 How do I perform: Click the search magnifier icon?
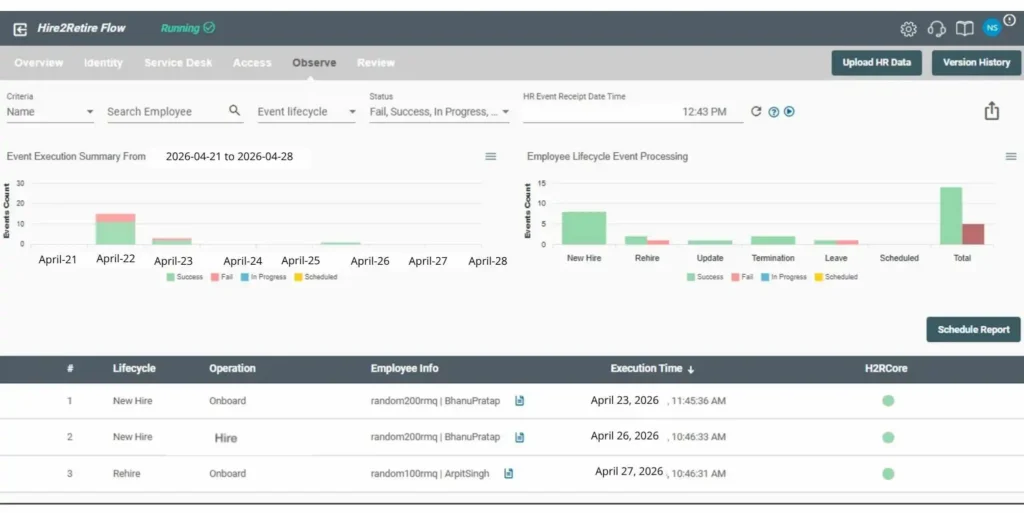point(234,111)
